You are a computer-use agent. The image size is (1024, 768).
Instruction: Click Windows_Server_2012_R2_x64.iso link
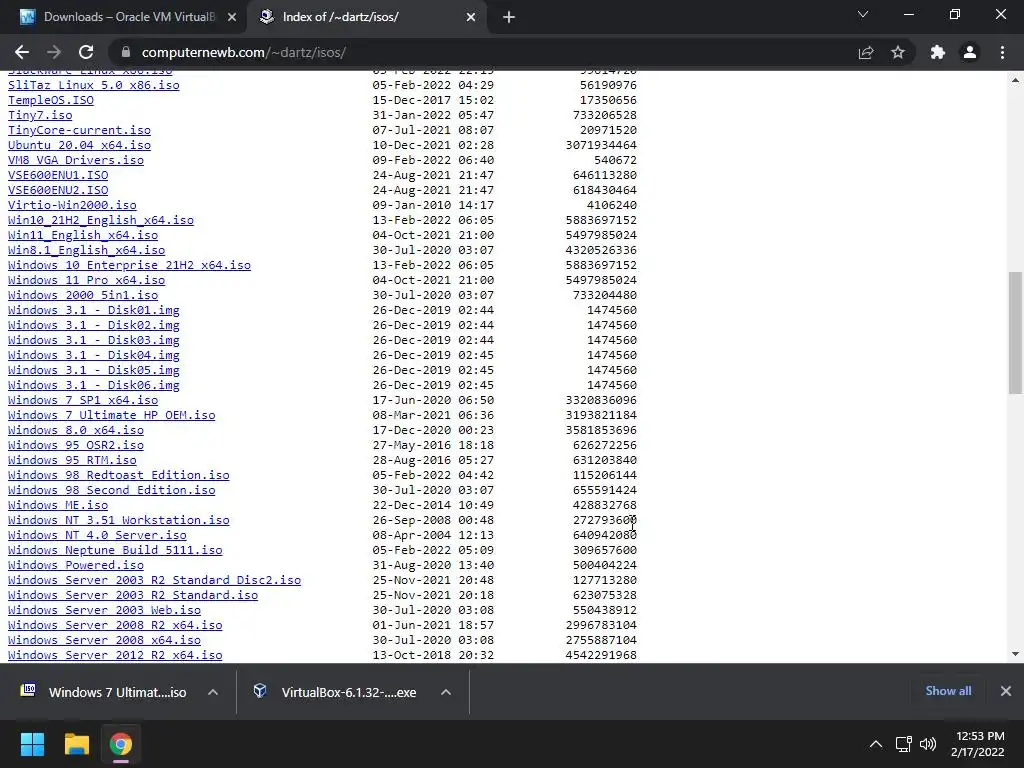[115, 655]
